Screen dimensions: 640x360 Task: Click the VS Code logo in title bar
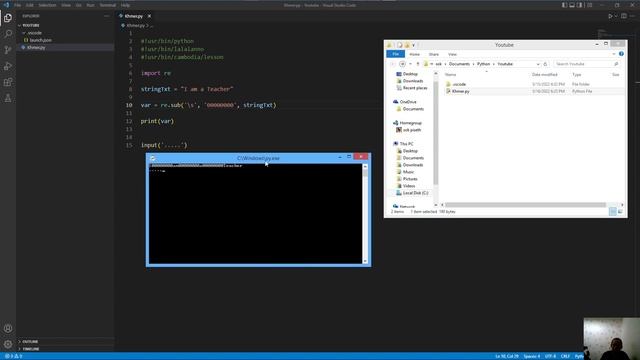click(6, 5)
